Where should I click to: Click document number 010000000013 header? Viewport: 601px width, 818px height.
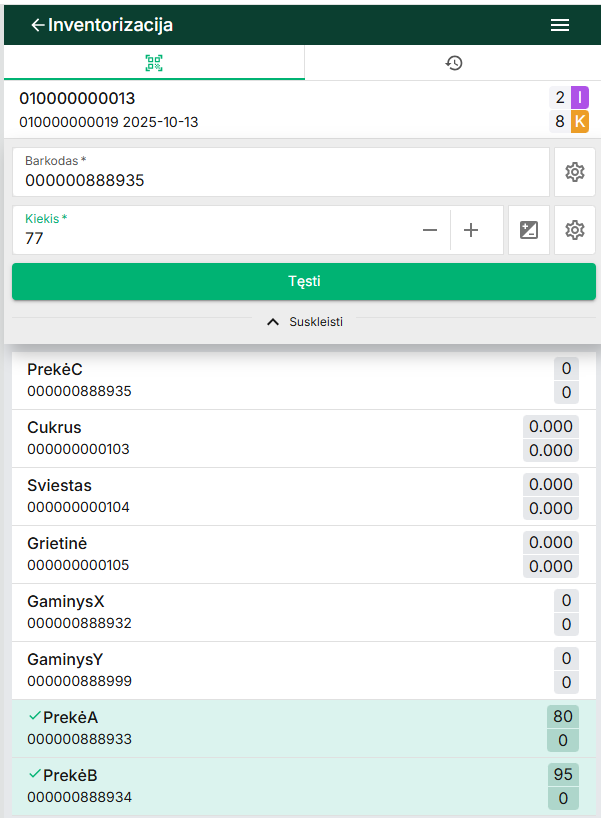(78, 99)
